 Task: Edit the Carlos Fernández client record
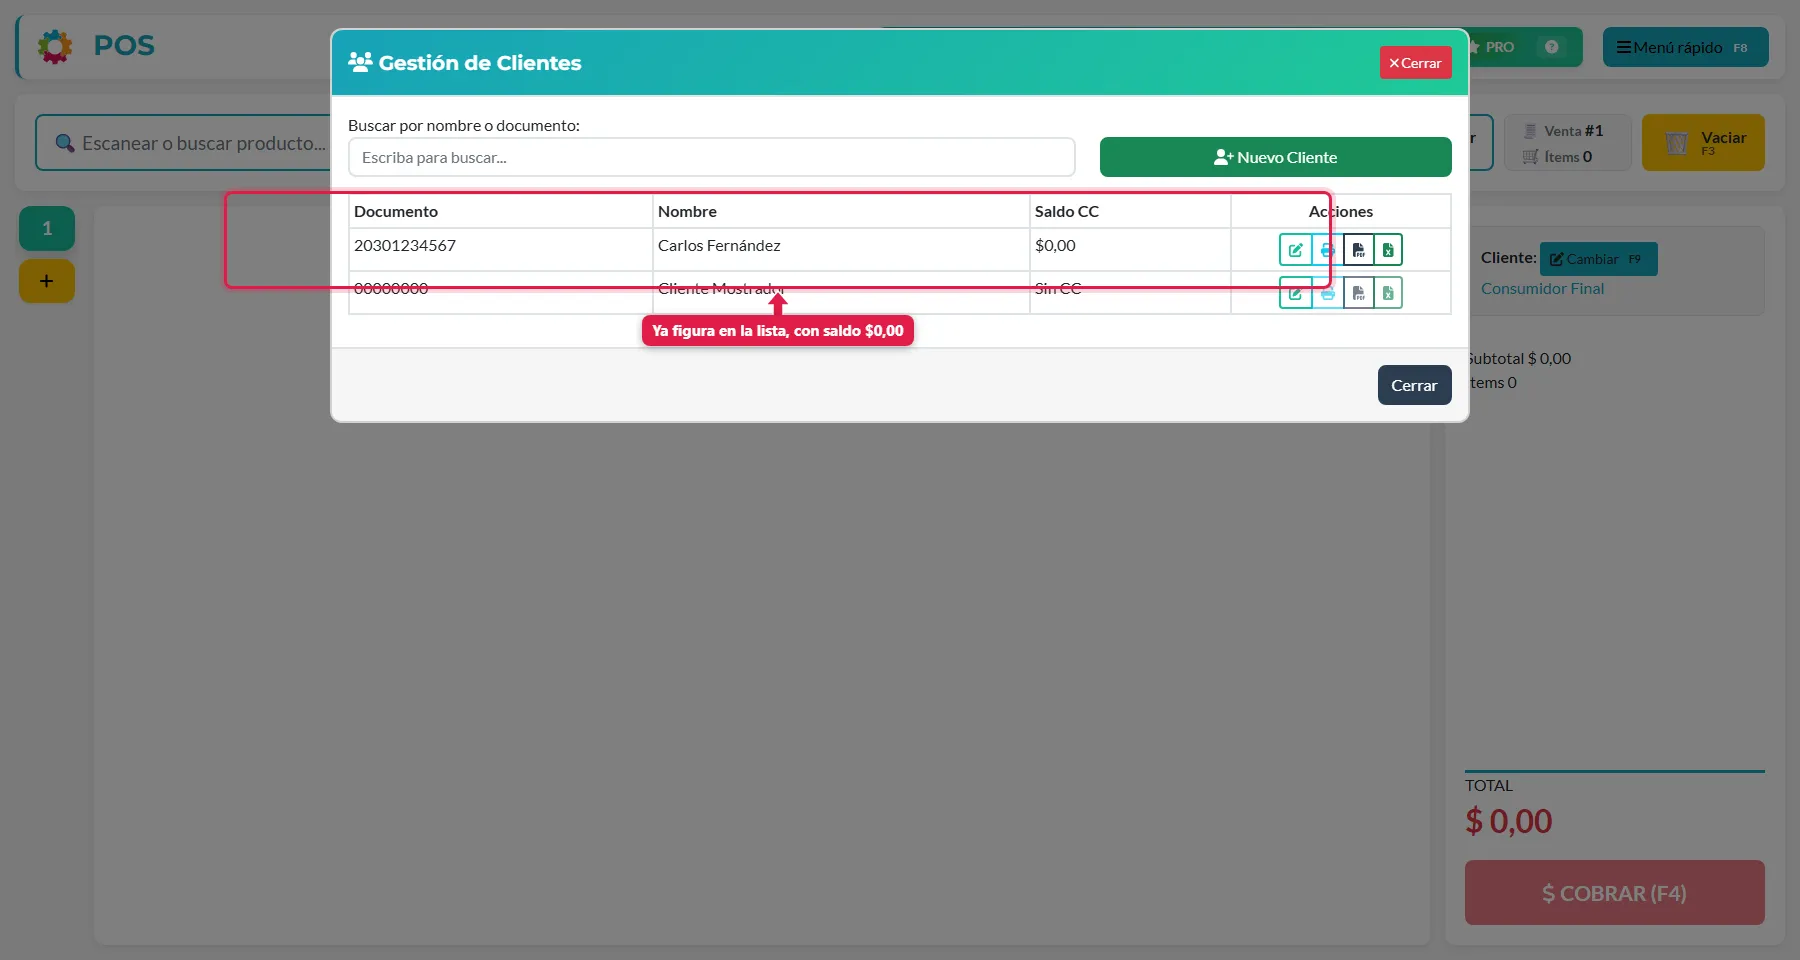click(x=1295, y=250)
